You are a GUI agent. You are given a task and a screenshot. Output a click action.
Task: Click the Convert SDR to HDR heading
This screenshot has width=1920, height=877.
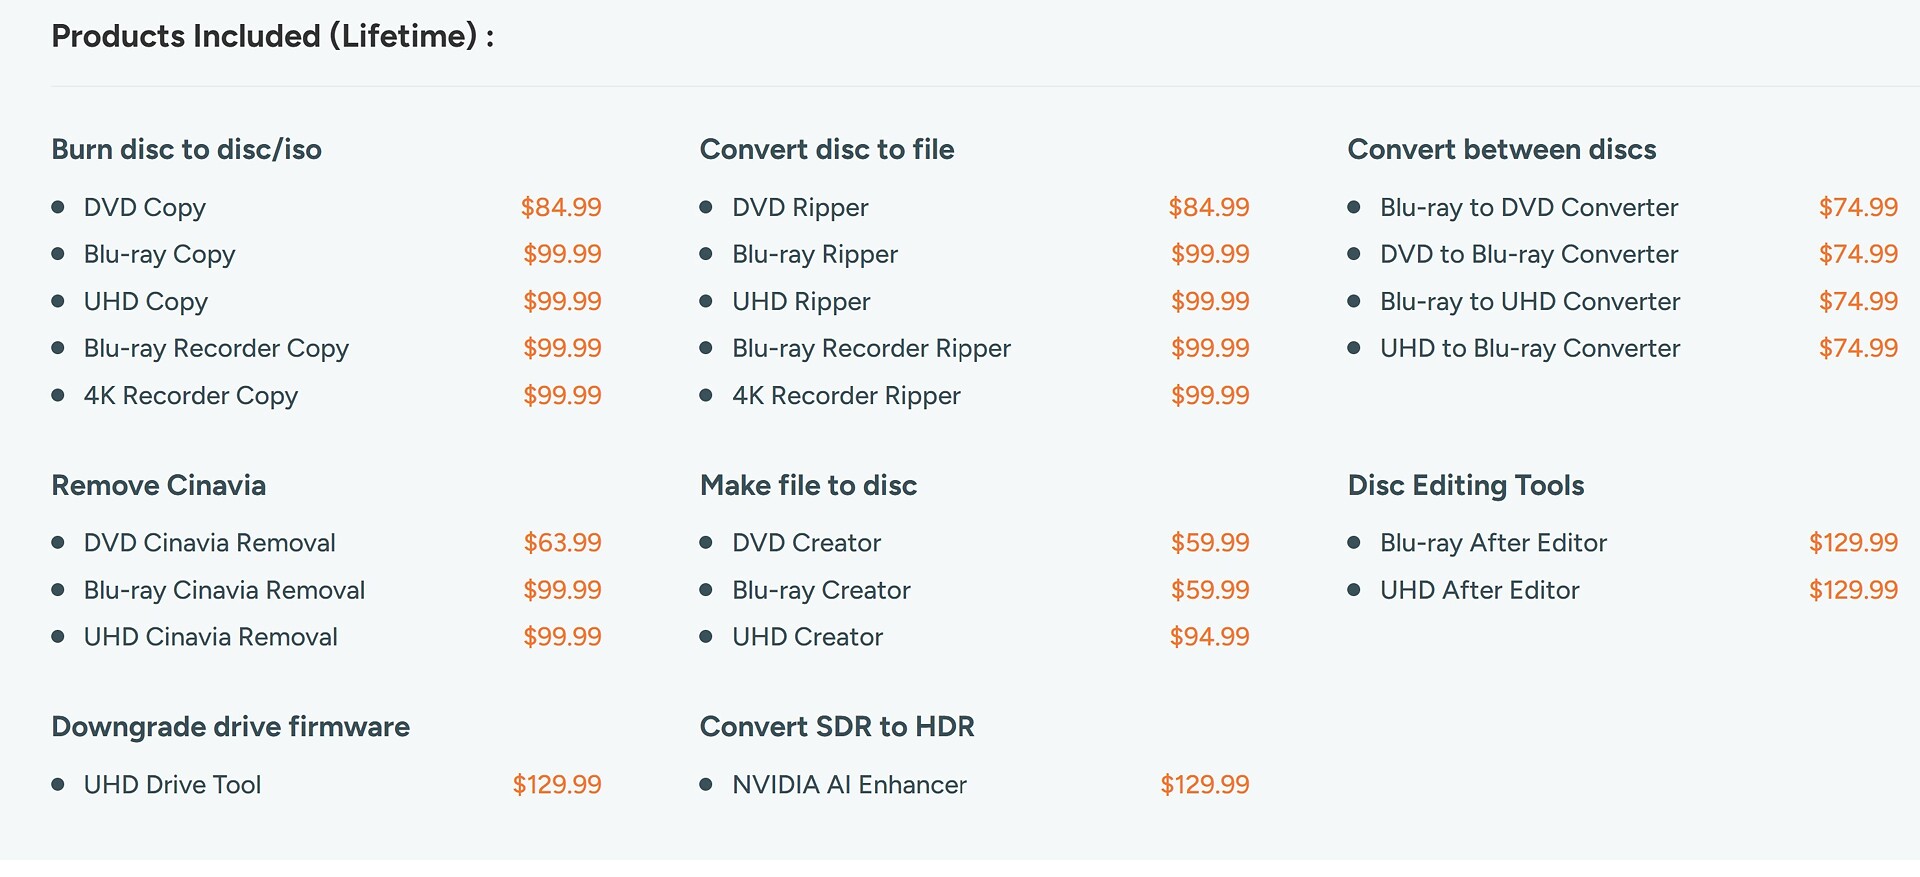coord(837,727)
